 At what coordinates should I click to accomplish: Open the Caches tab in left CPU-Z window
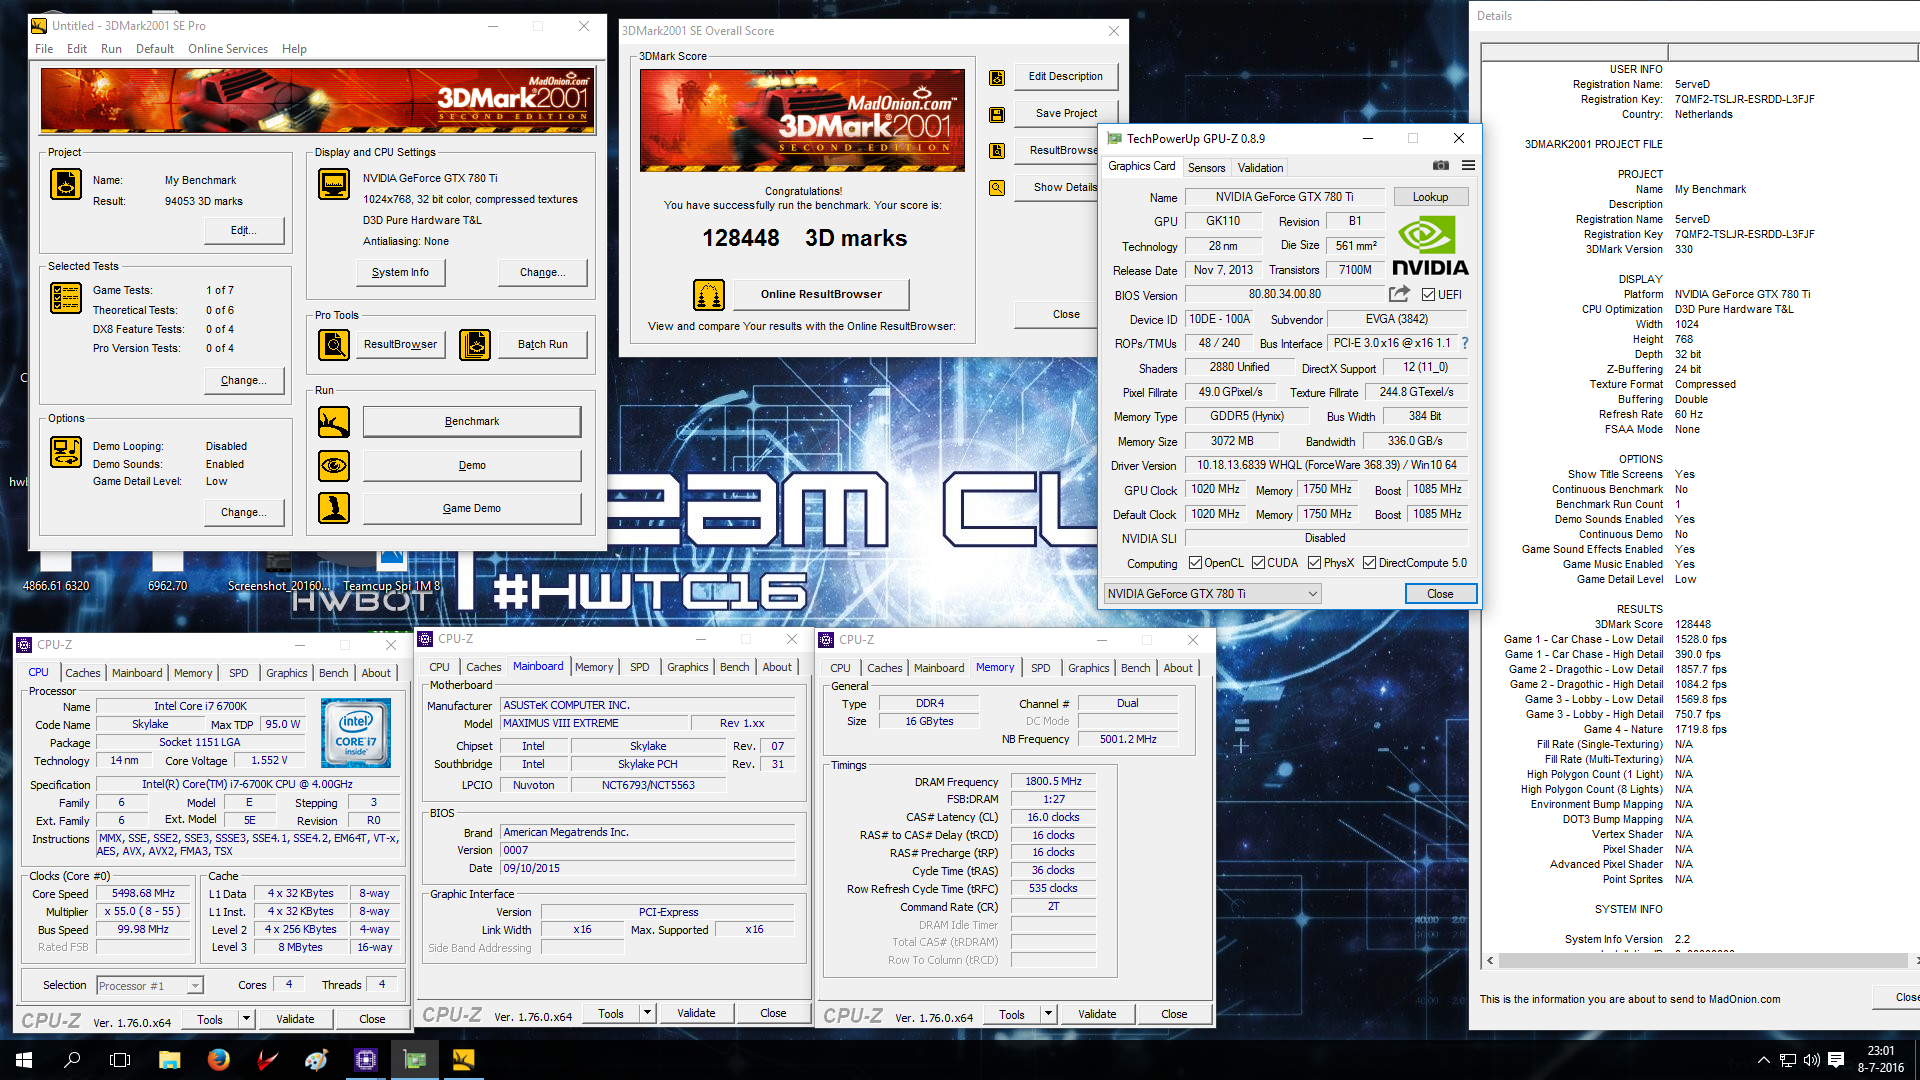(x=83, y=673)
